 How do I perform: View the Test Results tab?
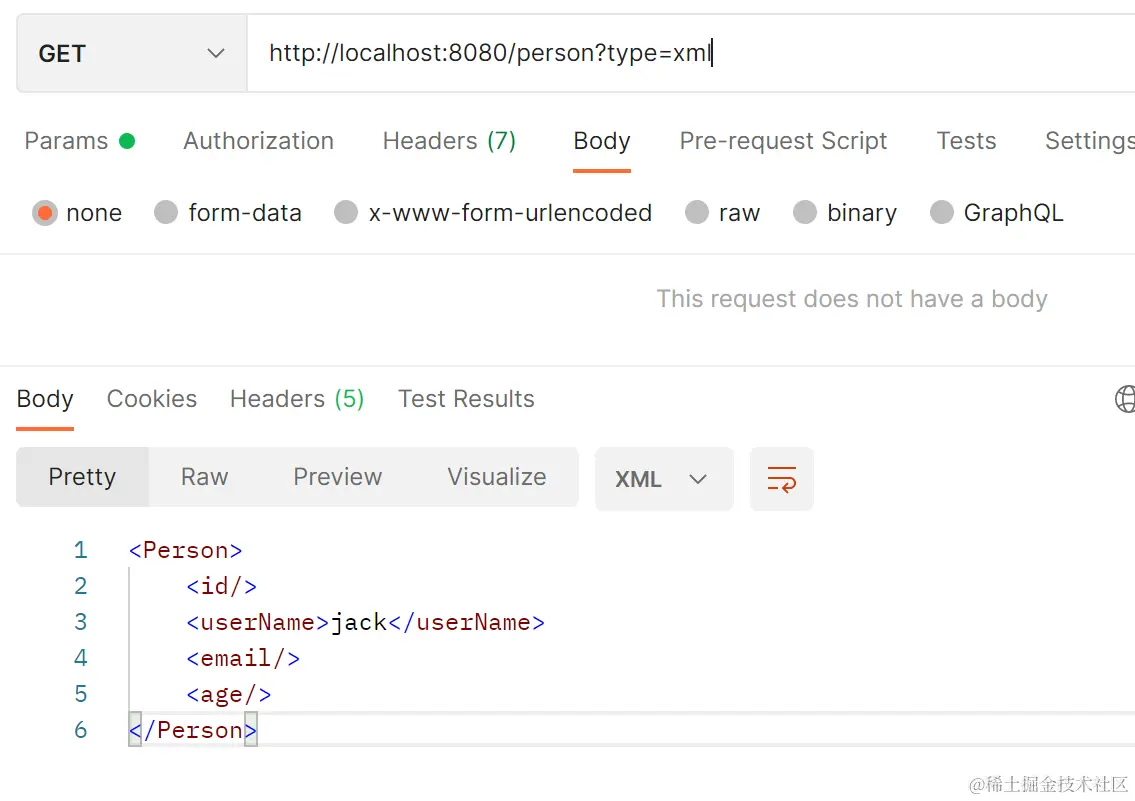pos(465,399)
